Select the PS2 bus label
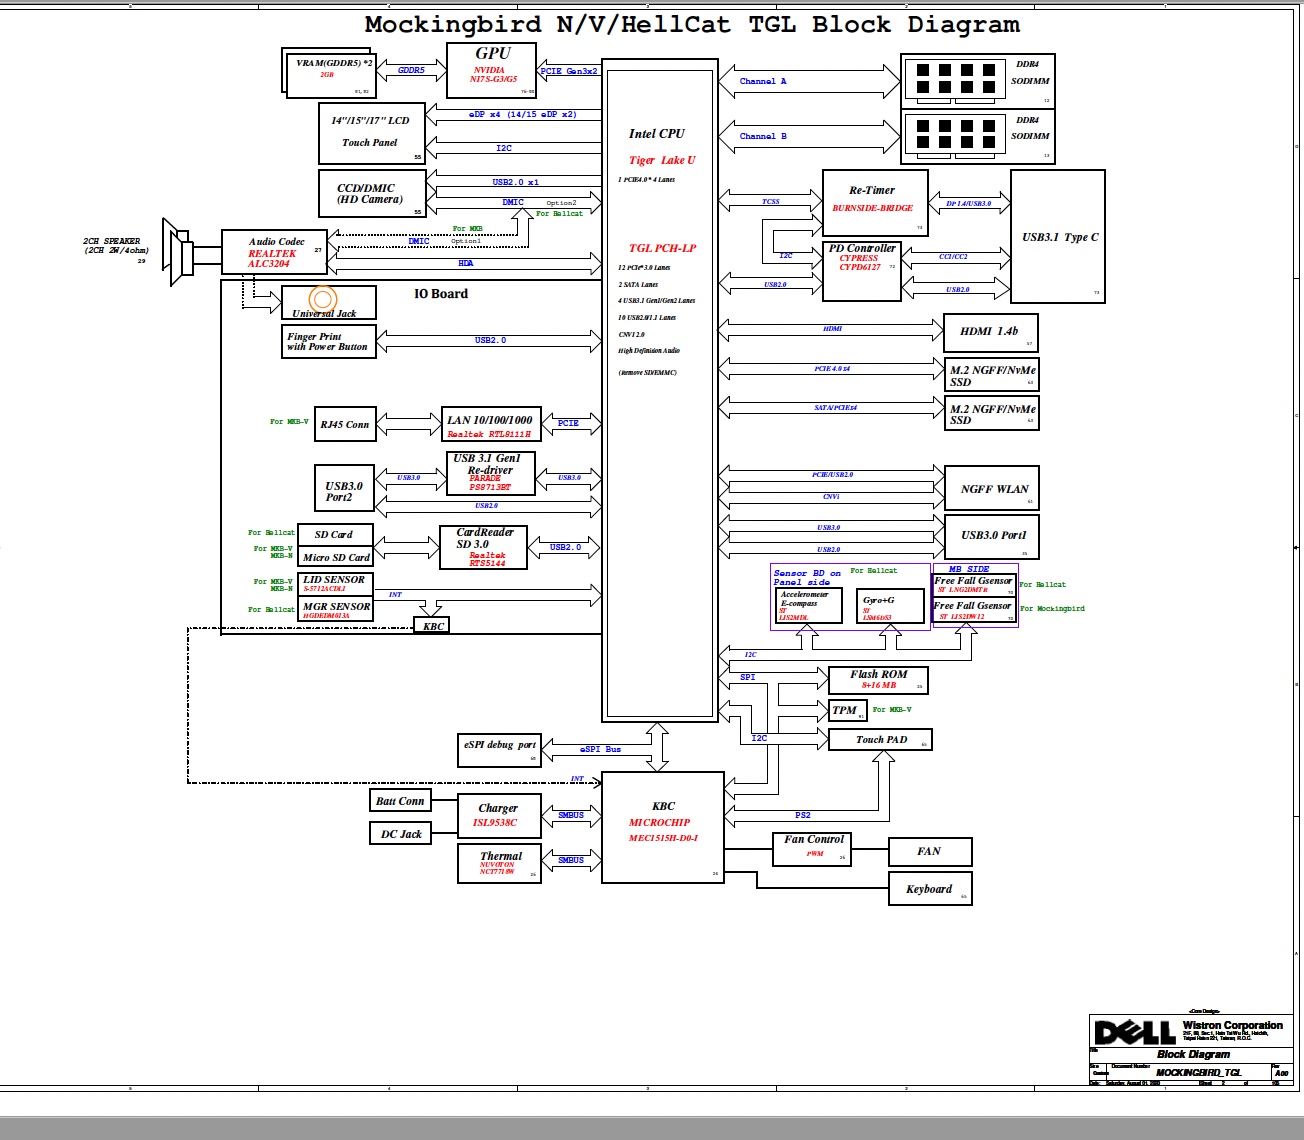 pos(802,815)
